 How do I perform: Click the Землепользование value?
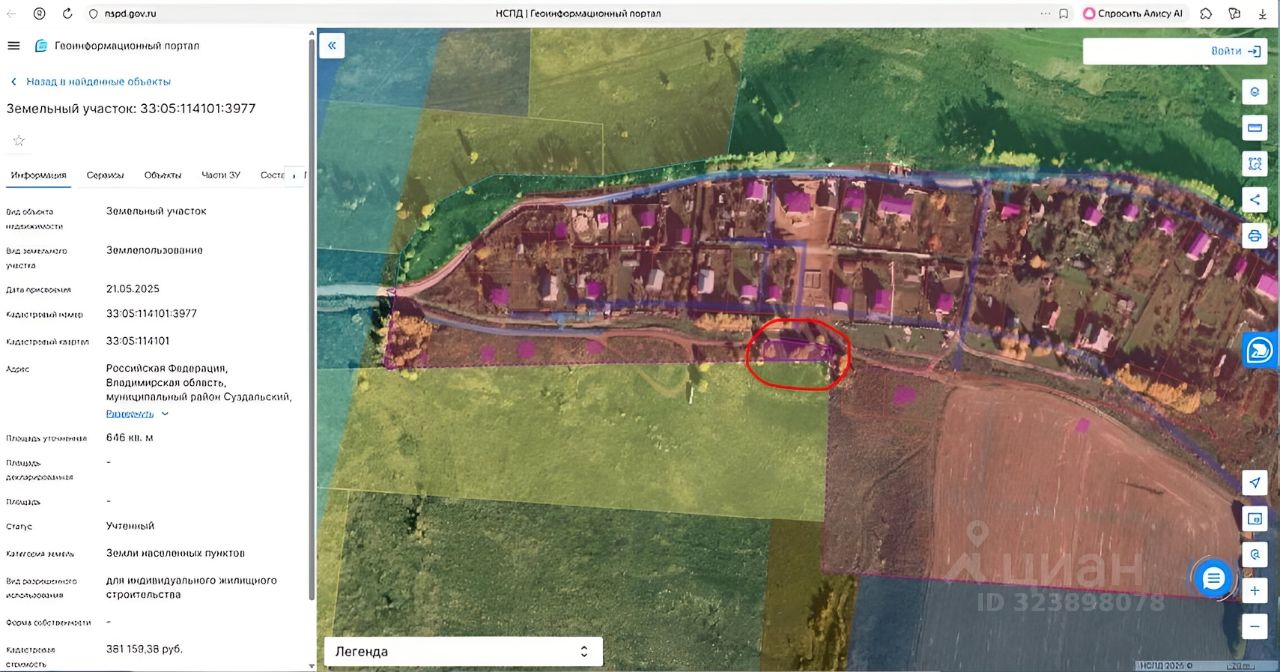(x=154, y=250)
